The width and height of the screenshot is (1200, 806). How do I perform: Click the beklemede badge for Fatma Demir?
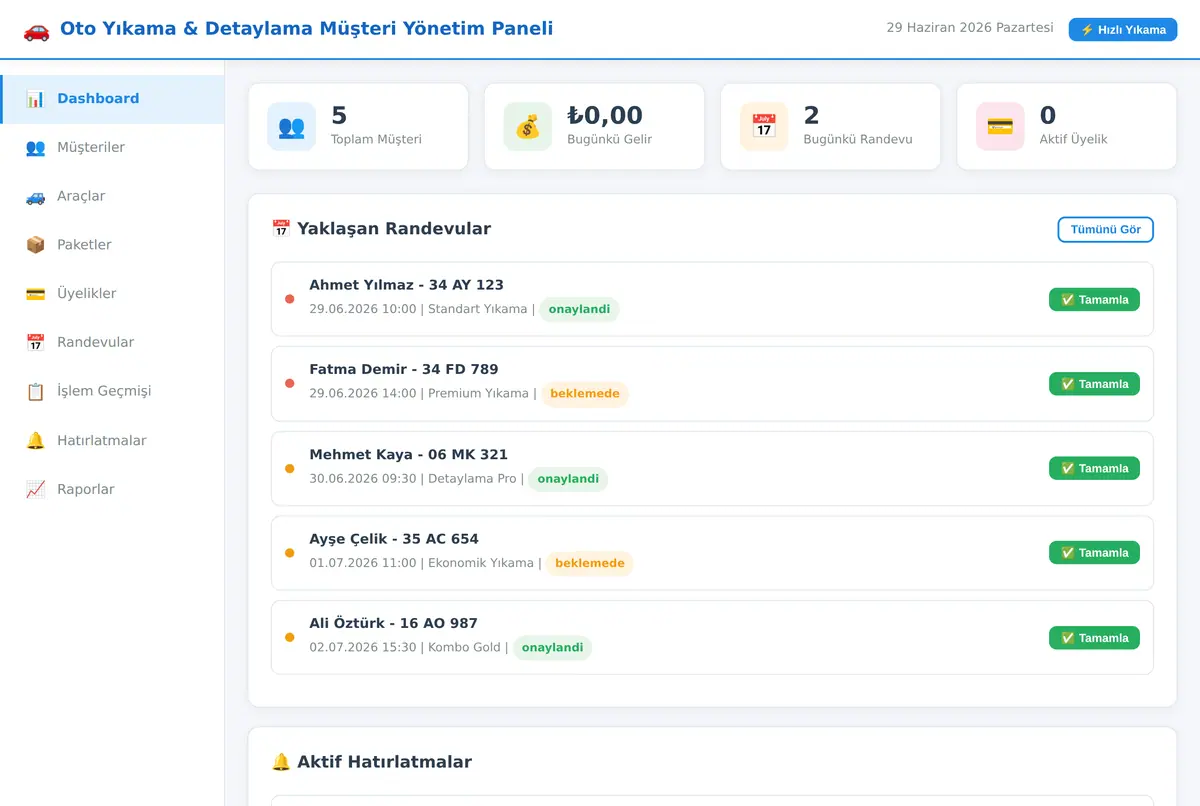[585, 394]
